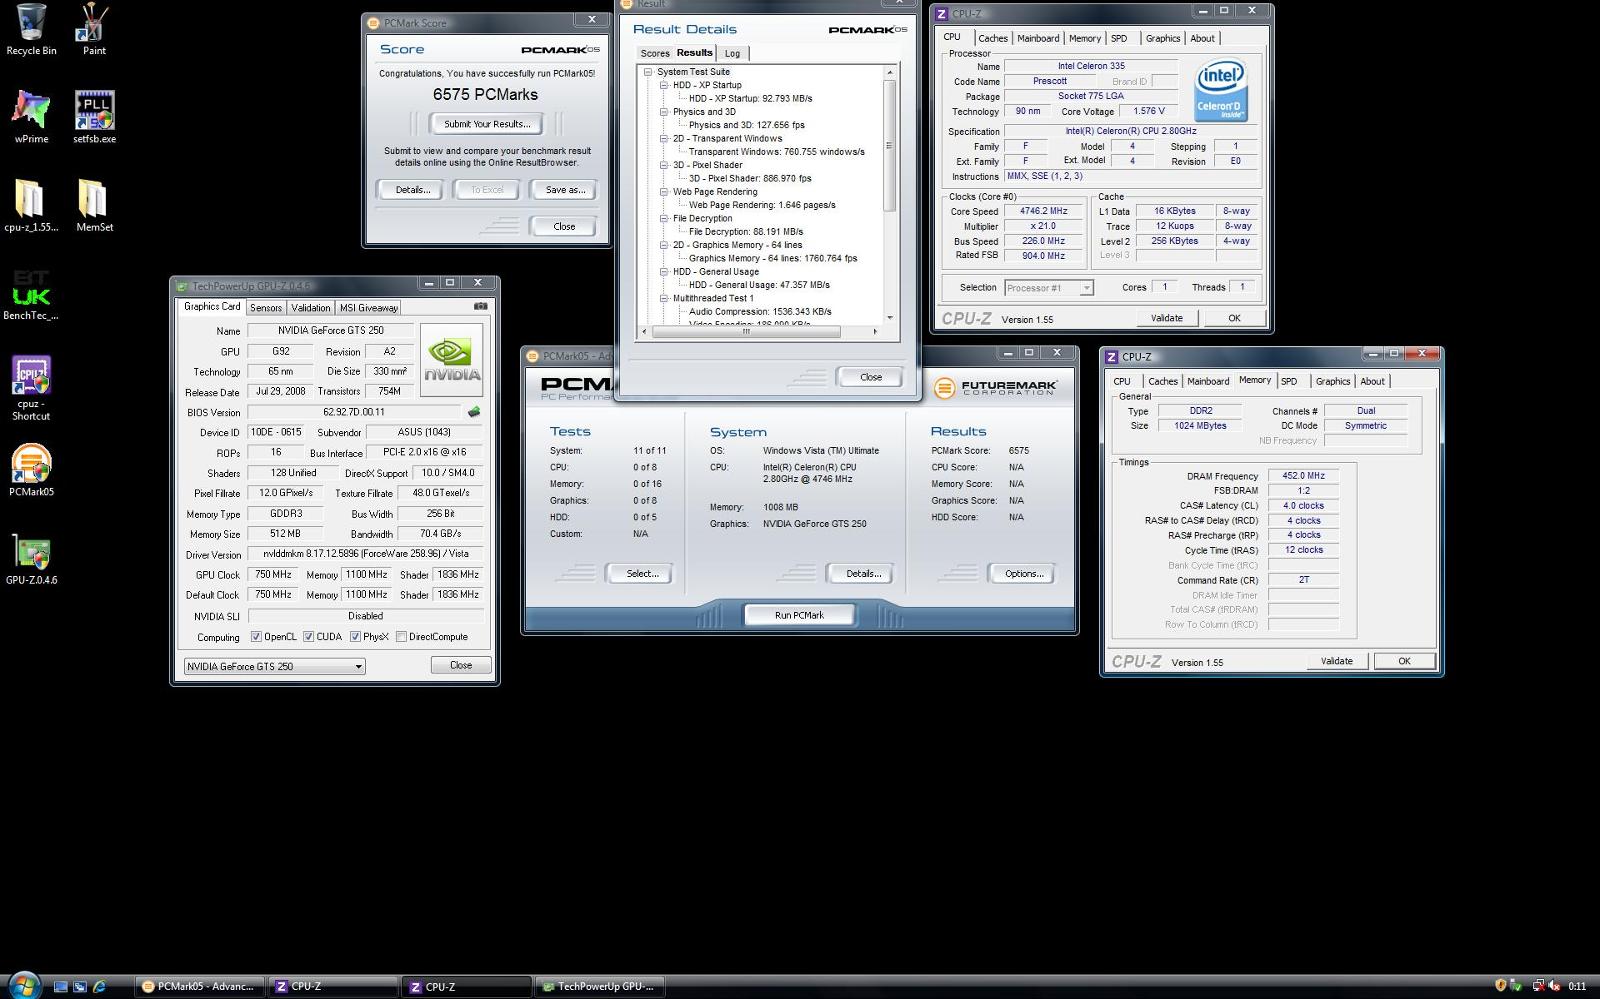This screenshot has height=999, width=1600.
Task: Collapse the System Test Suite tree node
Action: pyautogui.click(x=648, y=72)
